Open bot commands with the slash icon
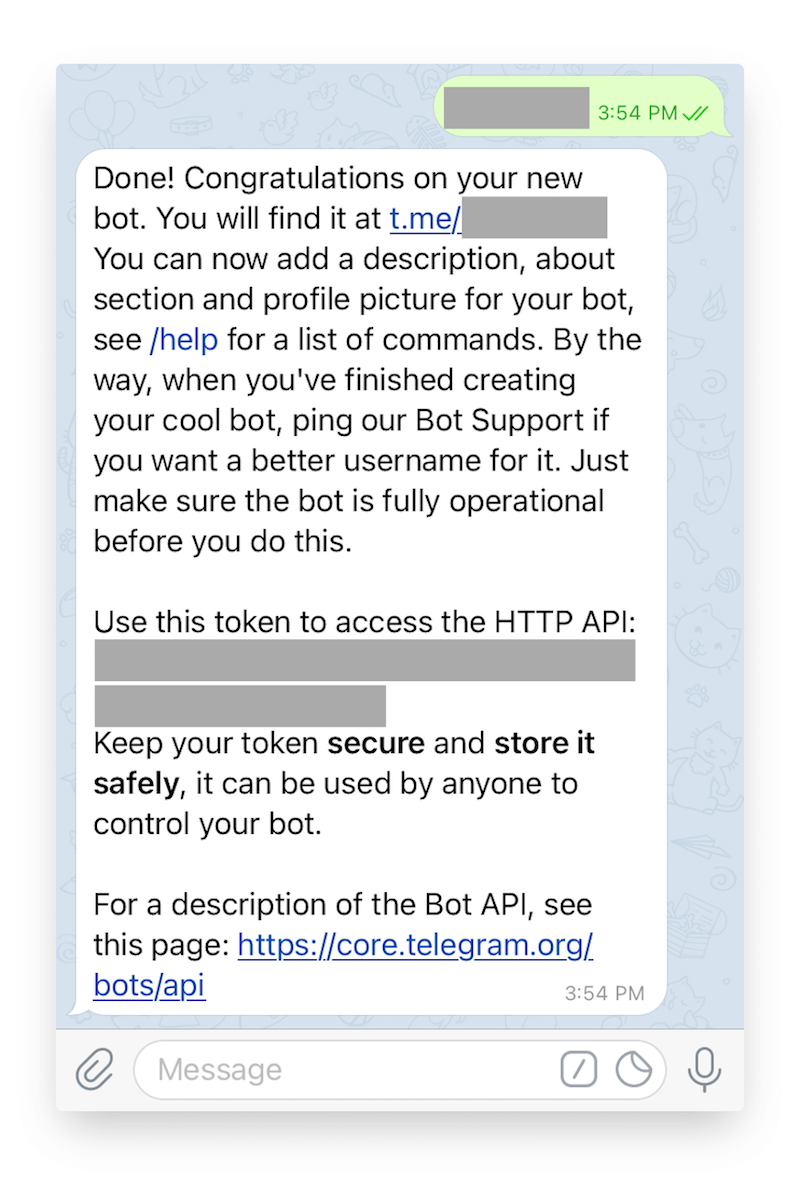This screenshot has height=1180, width=800. tap(578, 1071)
